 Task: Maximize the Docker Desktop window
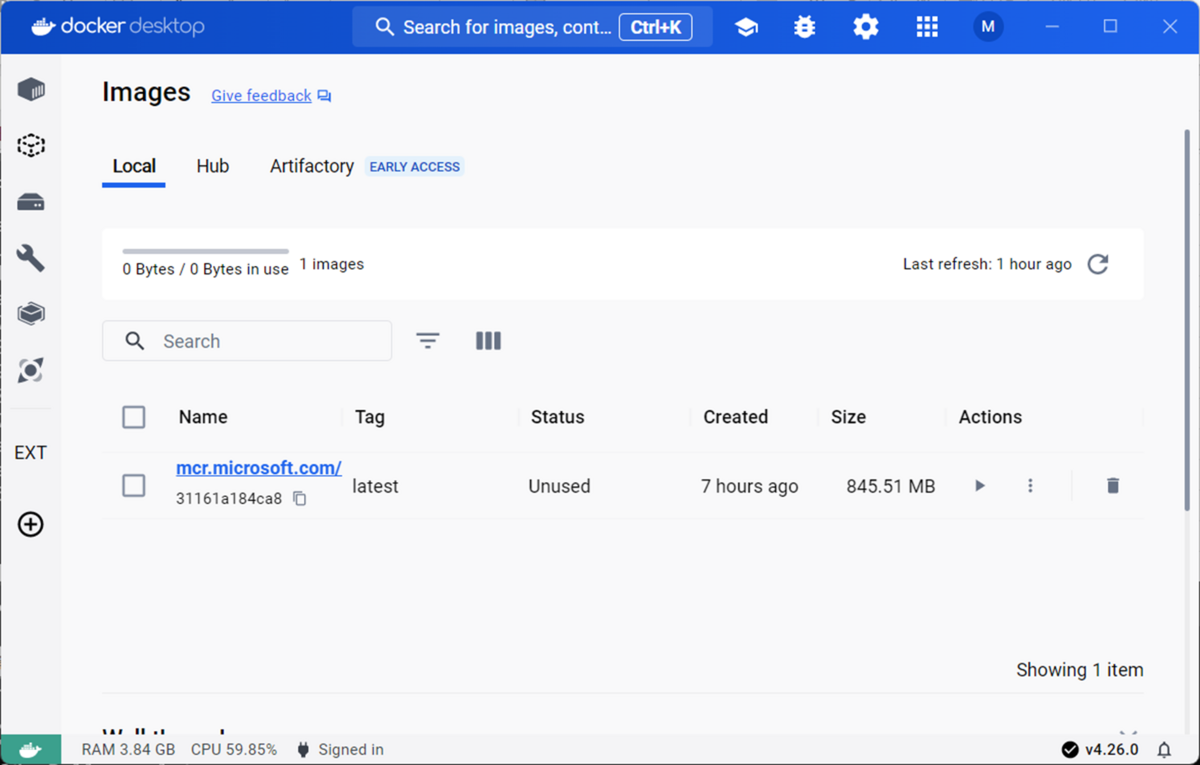point(1110,27)
